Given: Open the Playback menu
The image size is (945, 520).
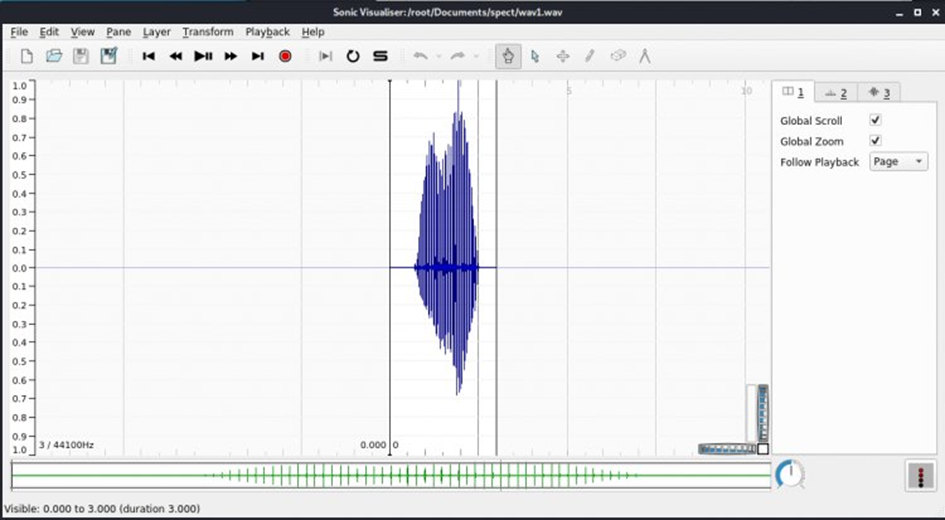Looking at the screenshot, I should pos(268,32).
